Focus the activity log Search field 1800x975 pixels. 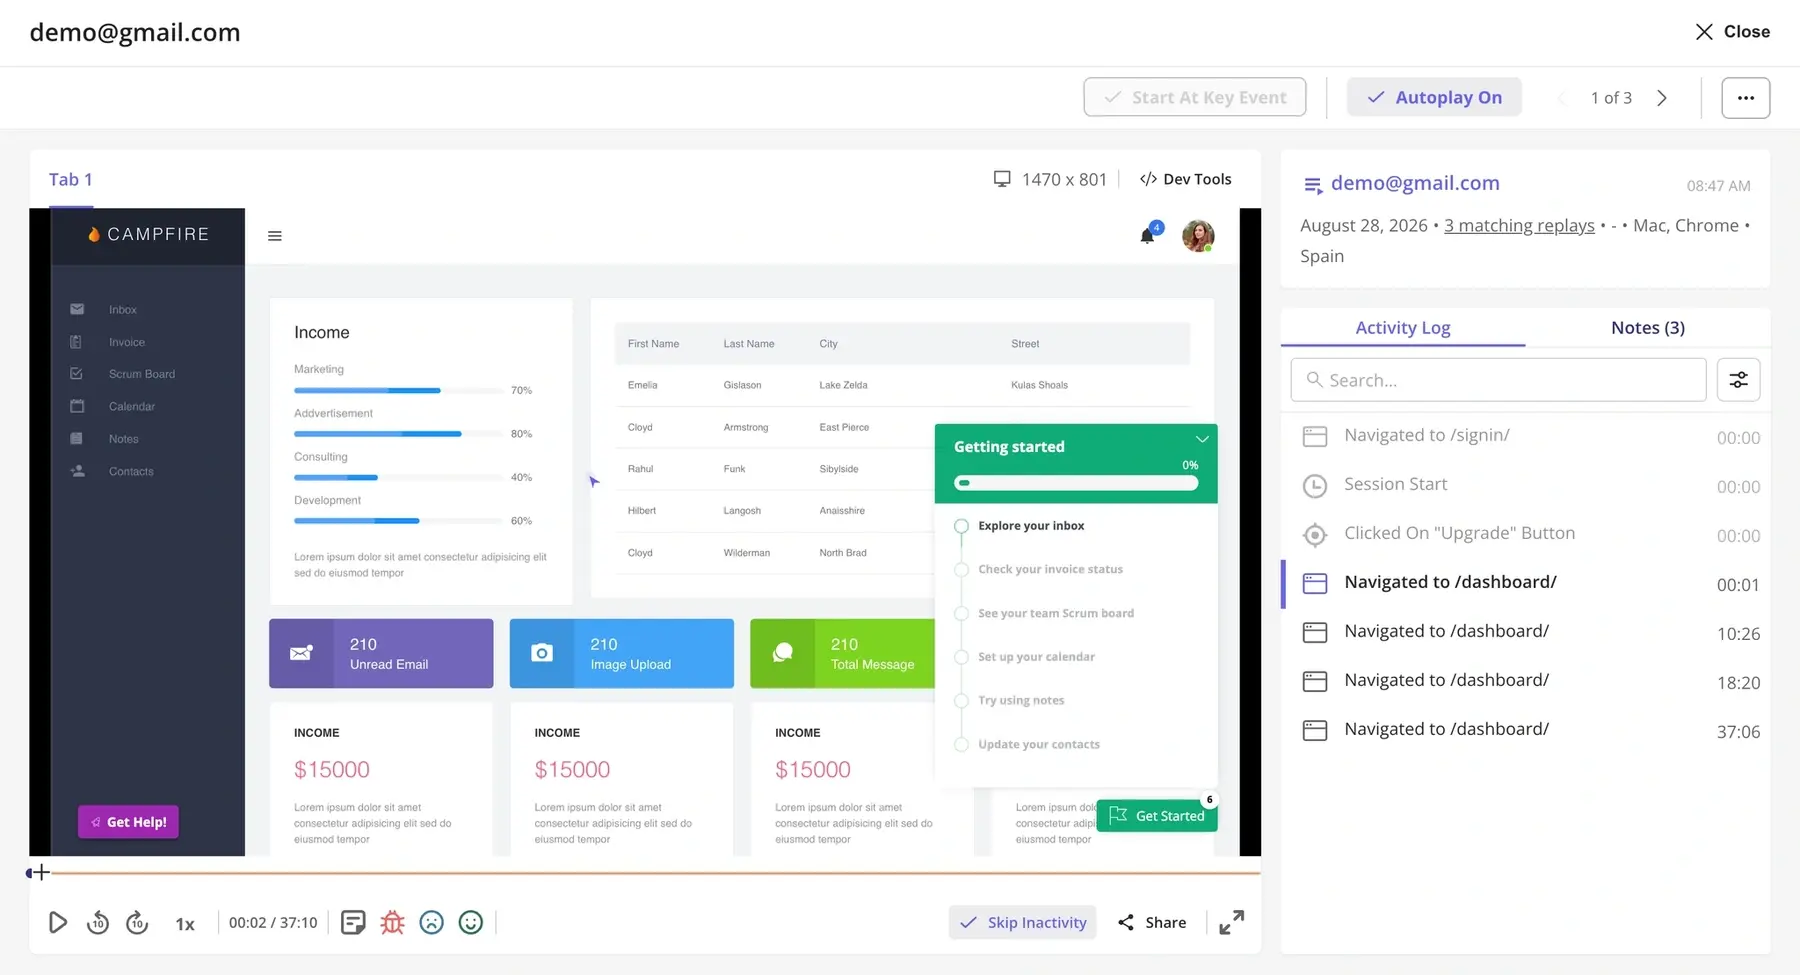click(1498, 380)
